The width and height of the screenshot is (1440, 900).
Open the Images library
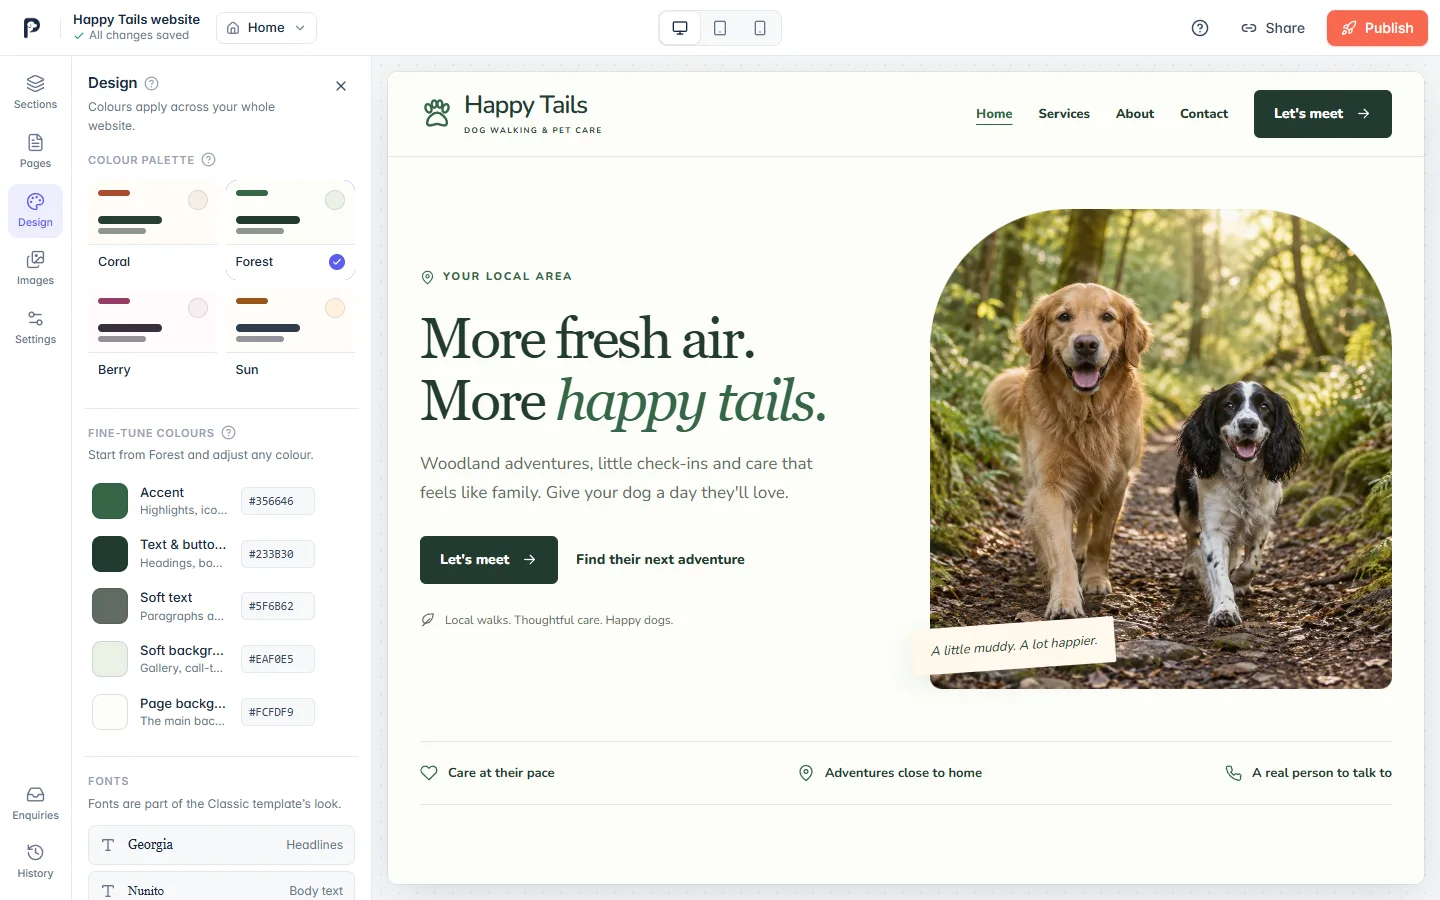(x=35, y=268)
